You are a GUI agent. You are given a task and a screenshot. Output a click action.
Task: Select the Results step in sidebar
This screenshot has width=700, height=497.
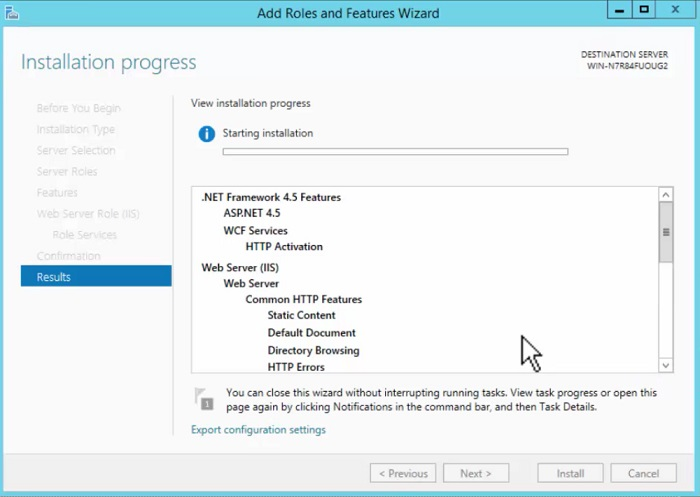point(96,276)
